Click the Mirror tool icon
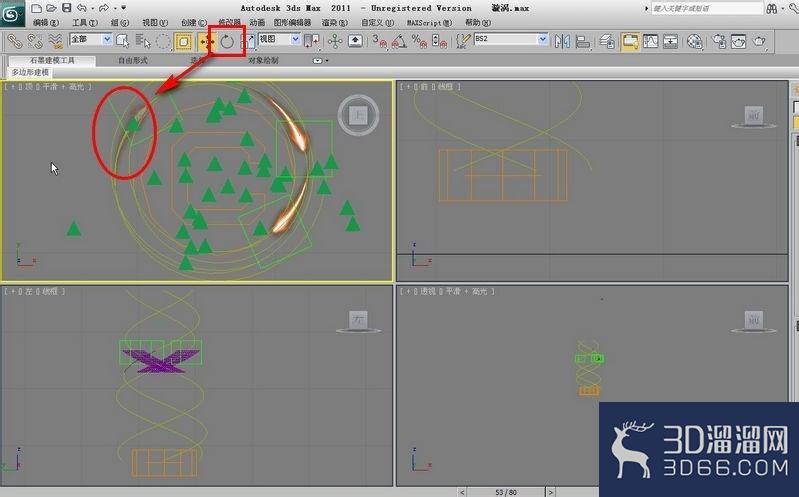The width and height of the screenshot is (799, 497). tap(562, 41)
